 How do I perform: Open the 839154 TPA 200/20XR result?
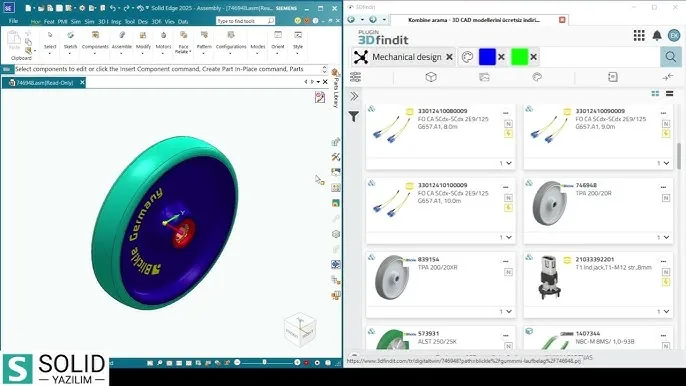pyautogui.click(x=441, y=285)
